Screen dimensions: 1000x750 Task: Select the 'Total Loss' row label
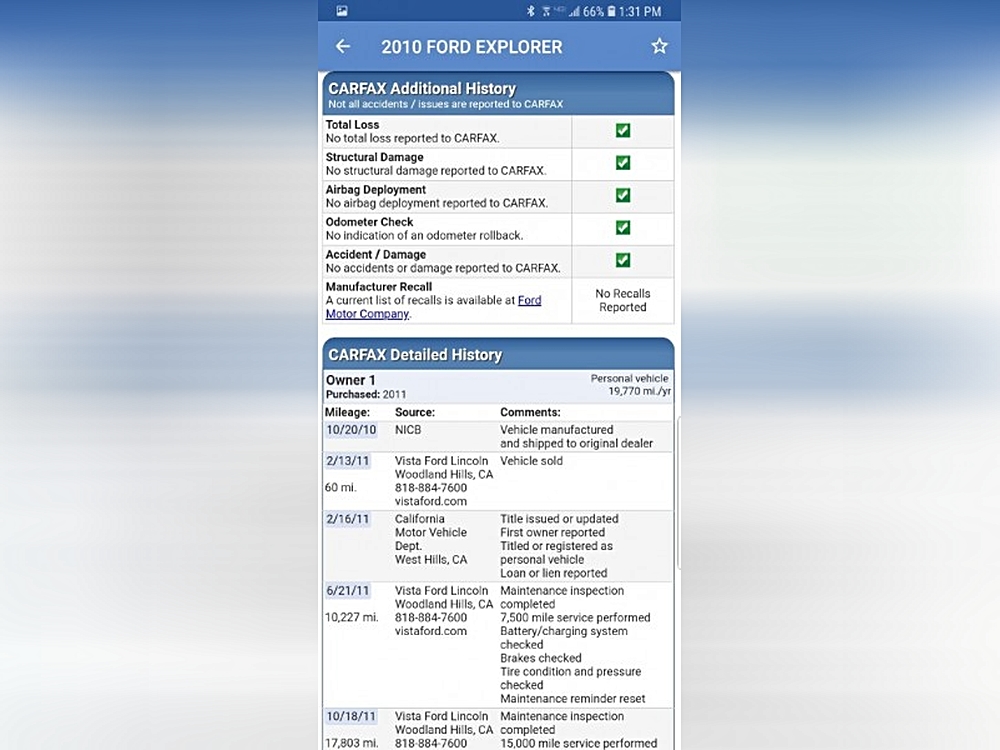[x=353, y=124]
